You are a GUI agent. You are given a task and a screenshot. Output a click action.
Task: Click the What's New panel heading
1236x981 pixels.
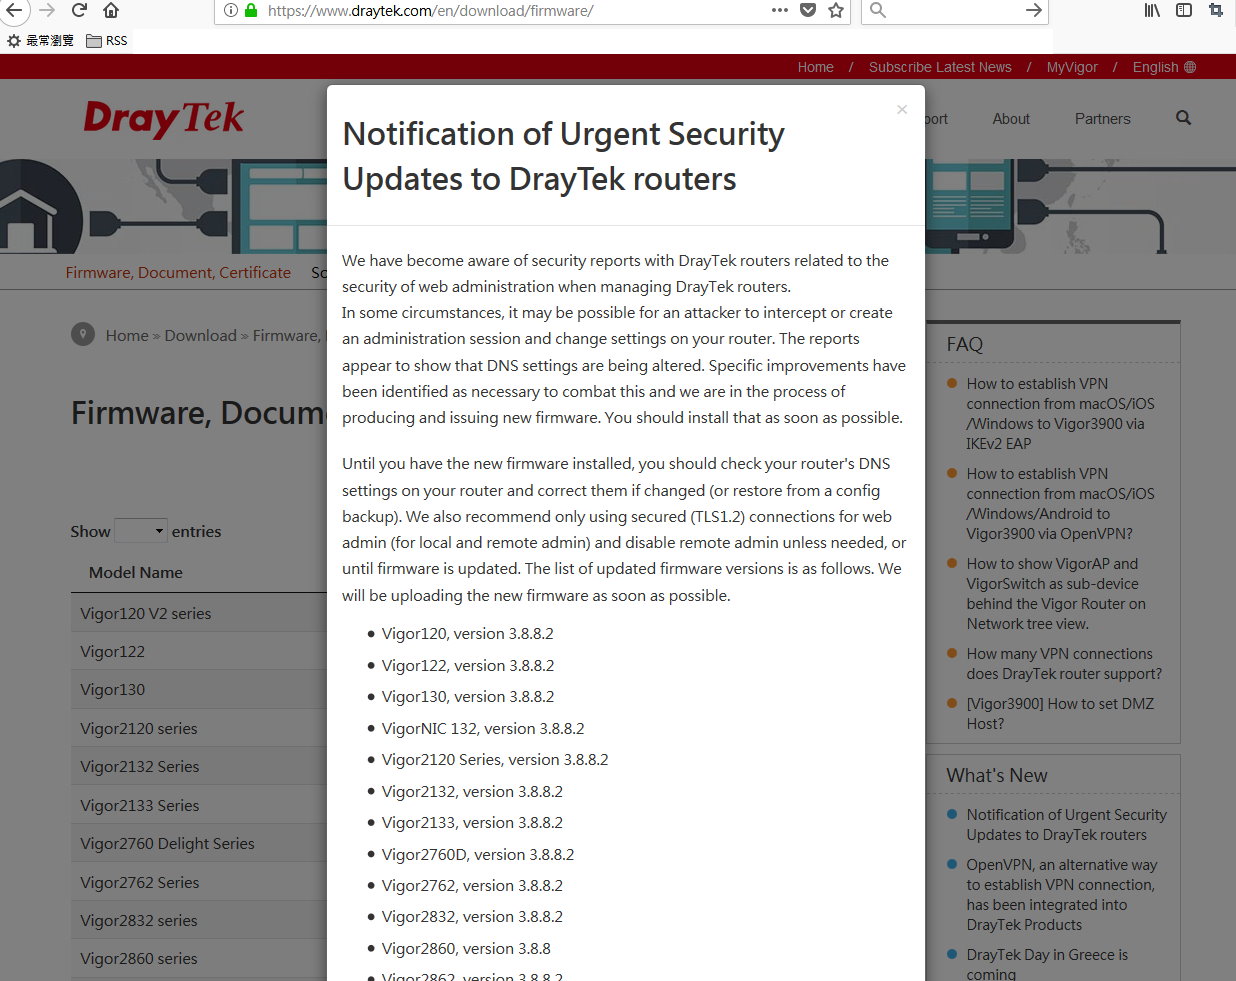pyautogui.click(x=997, y=775)
